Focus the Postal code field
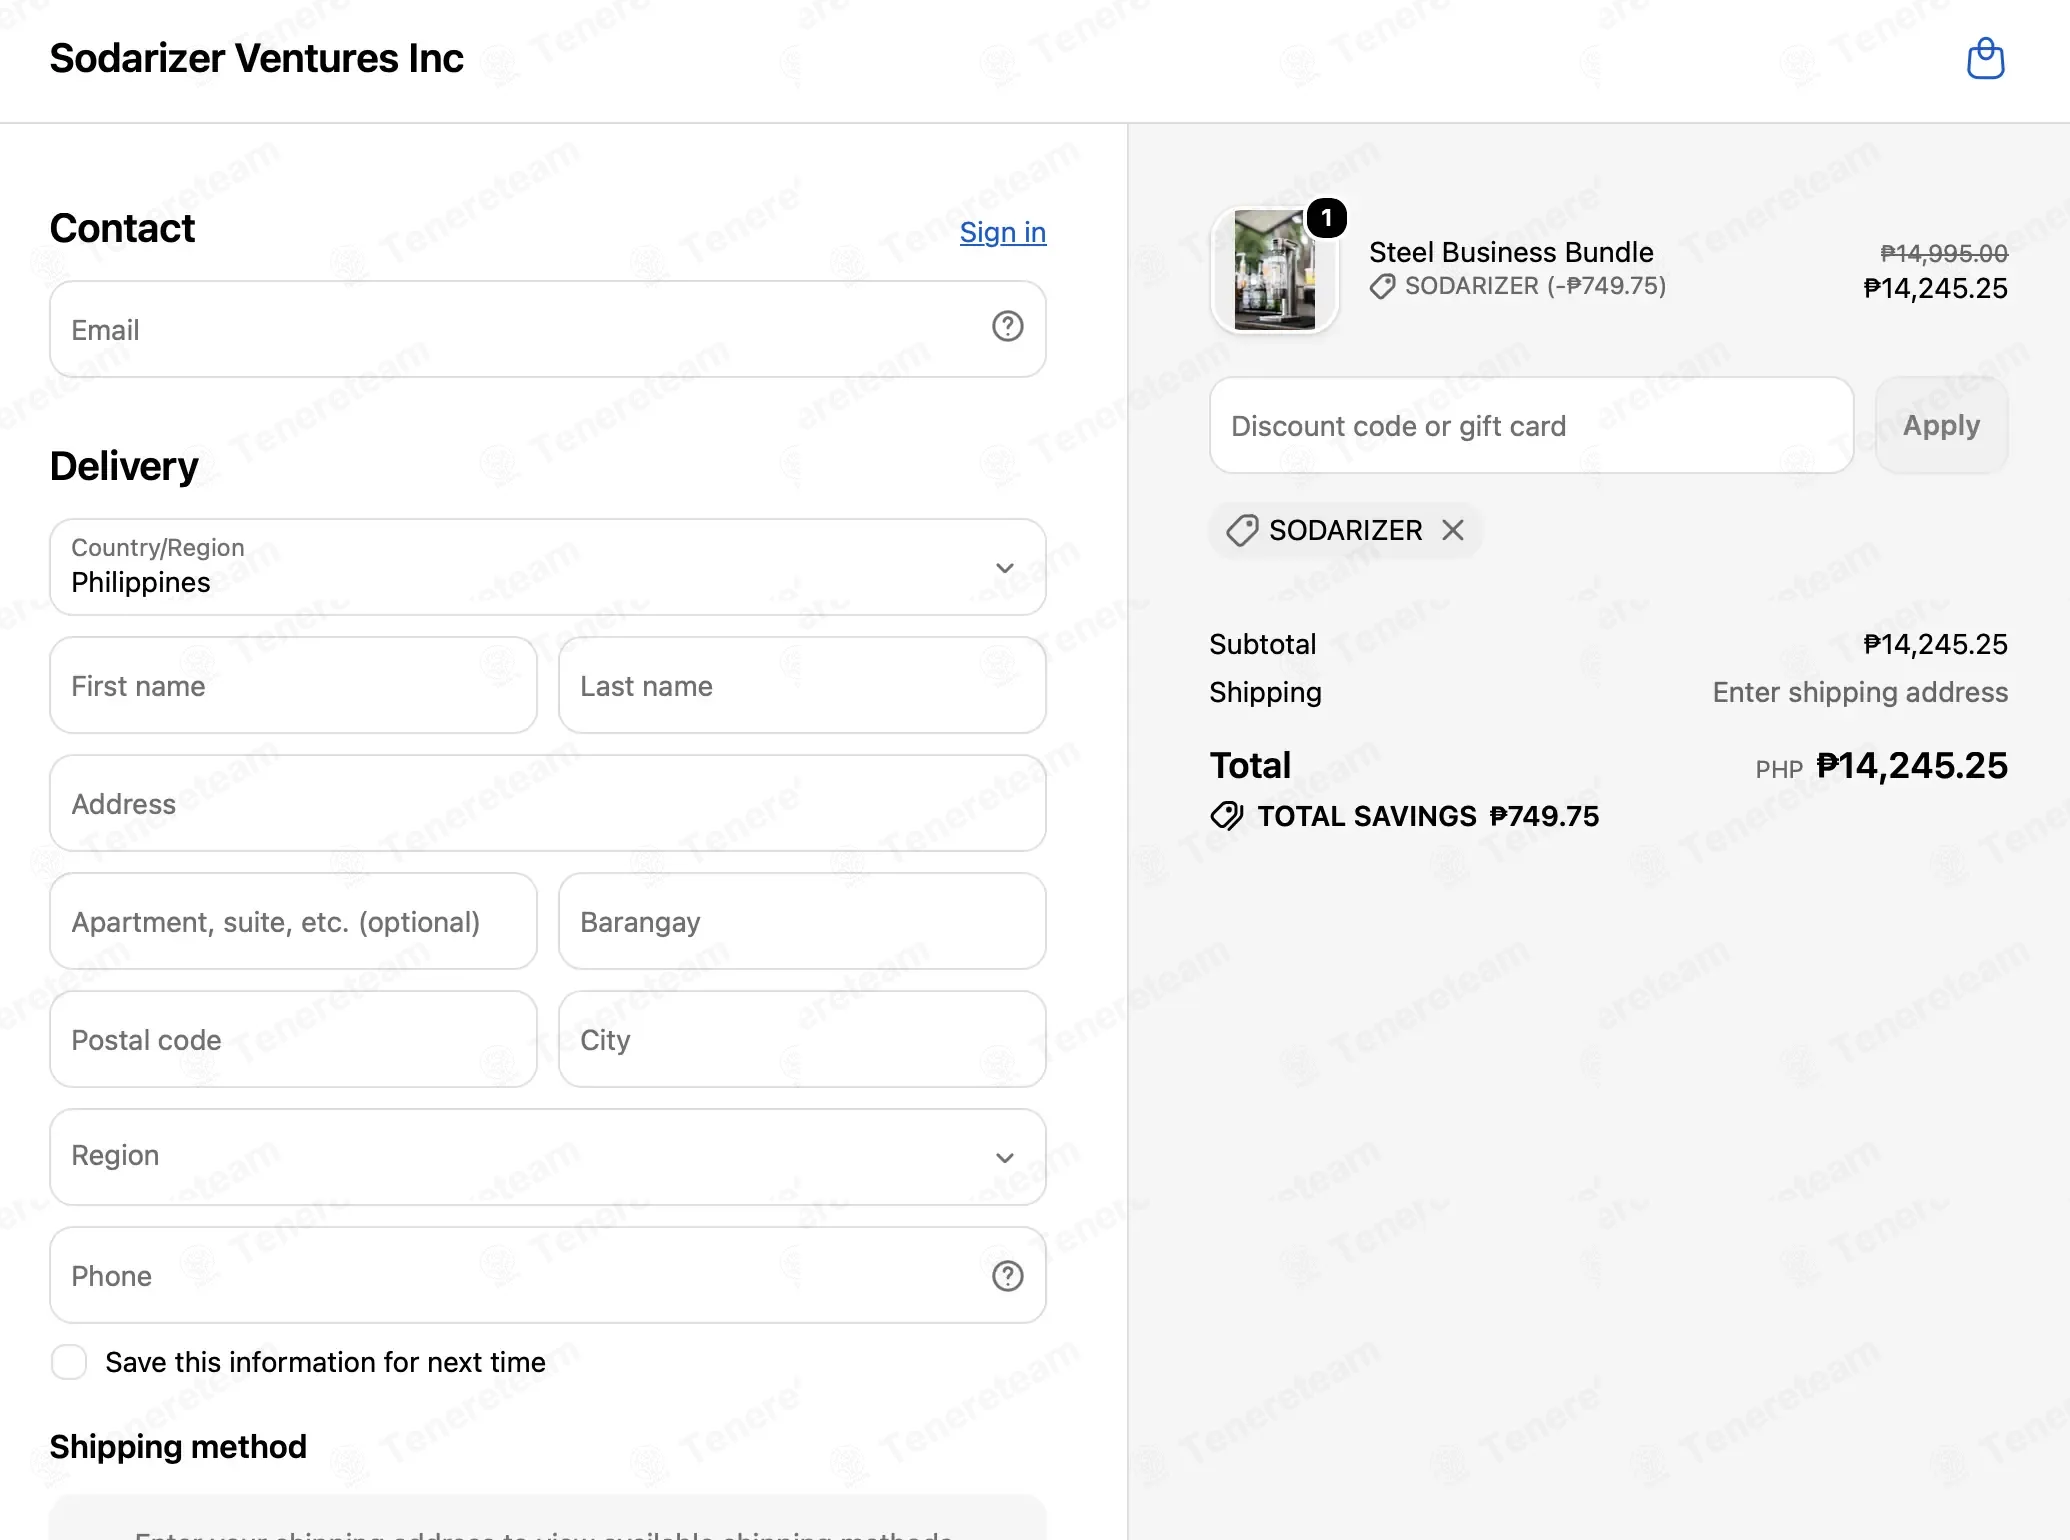 click(293, 1039)
